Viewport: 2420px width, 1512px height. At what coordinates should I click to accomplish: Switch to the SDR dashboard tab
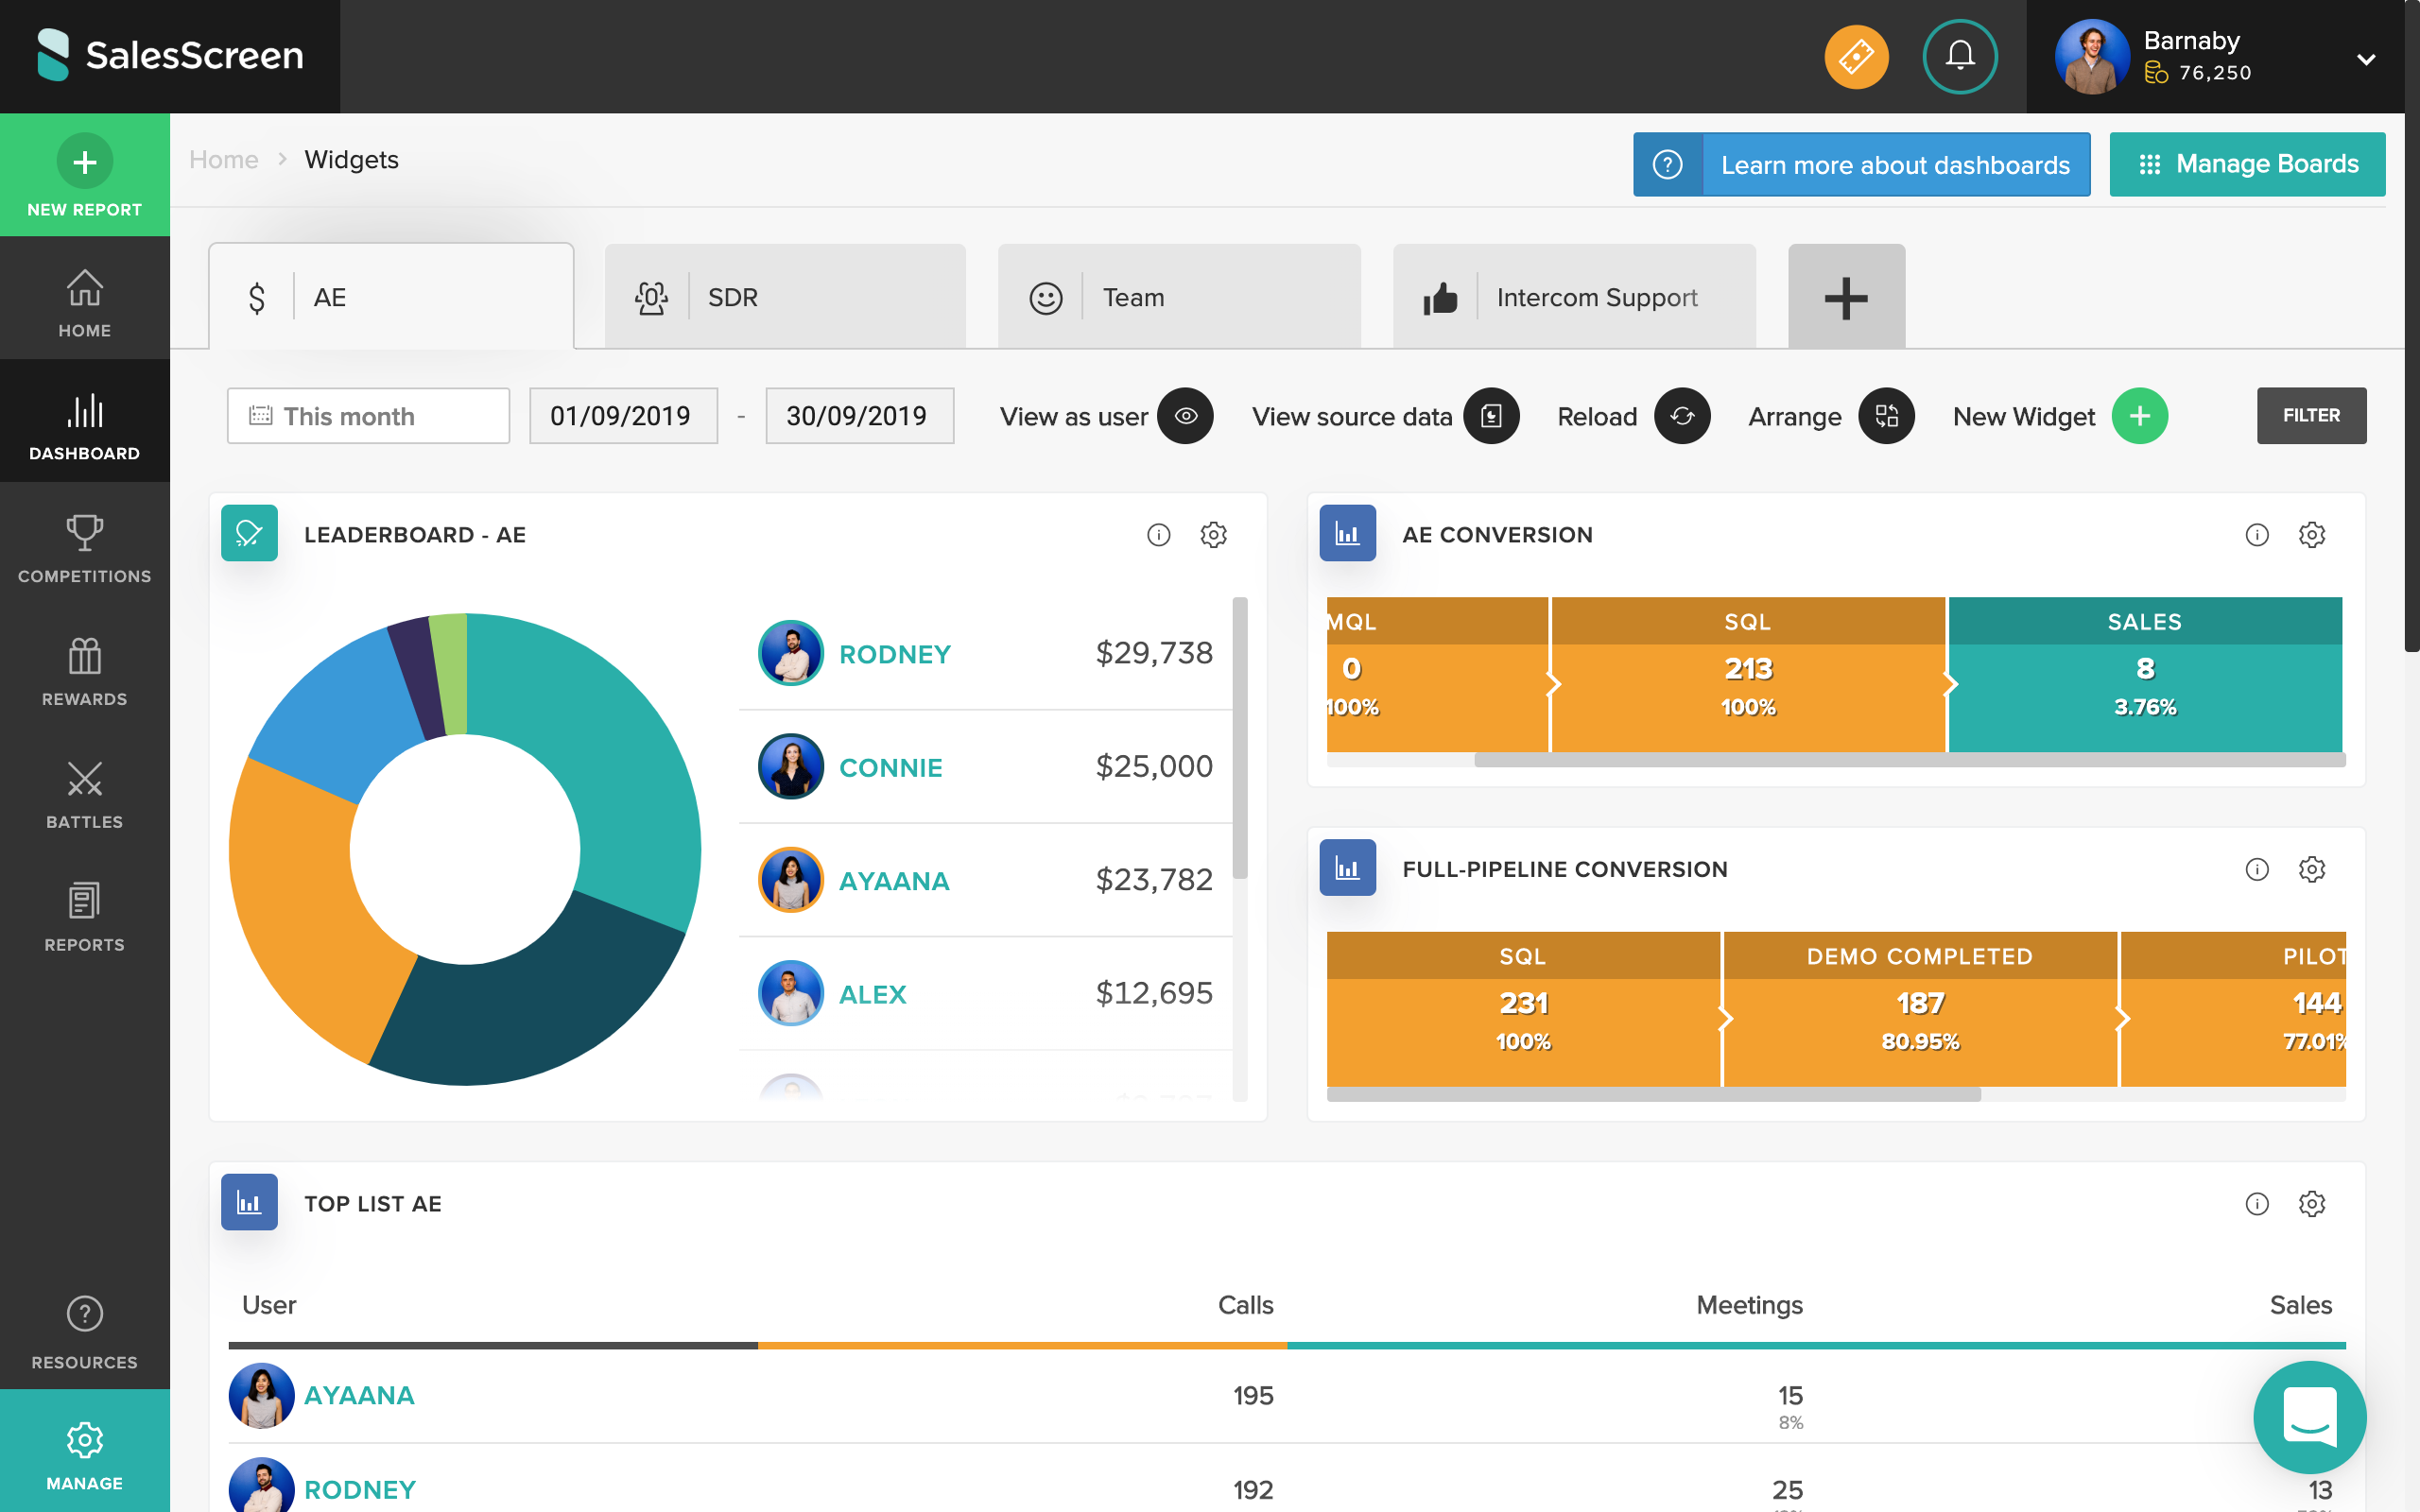tap(784, 296)
